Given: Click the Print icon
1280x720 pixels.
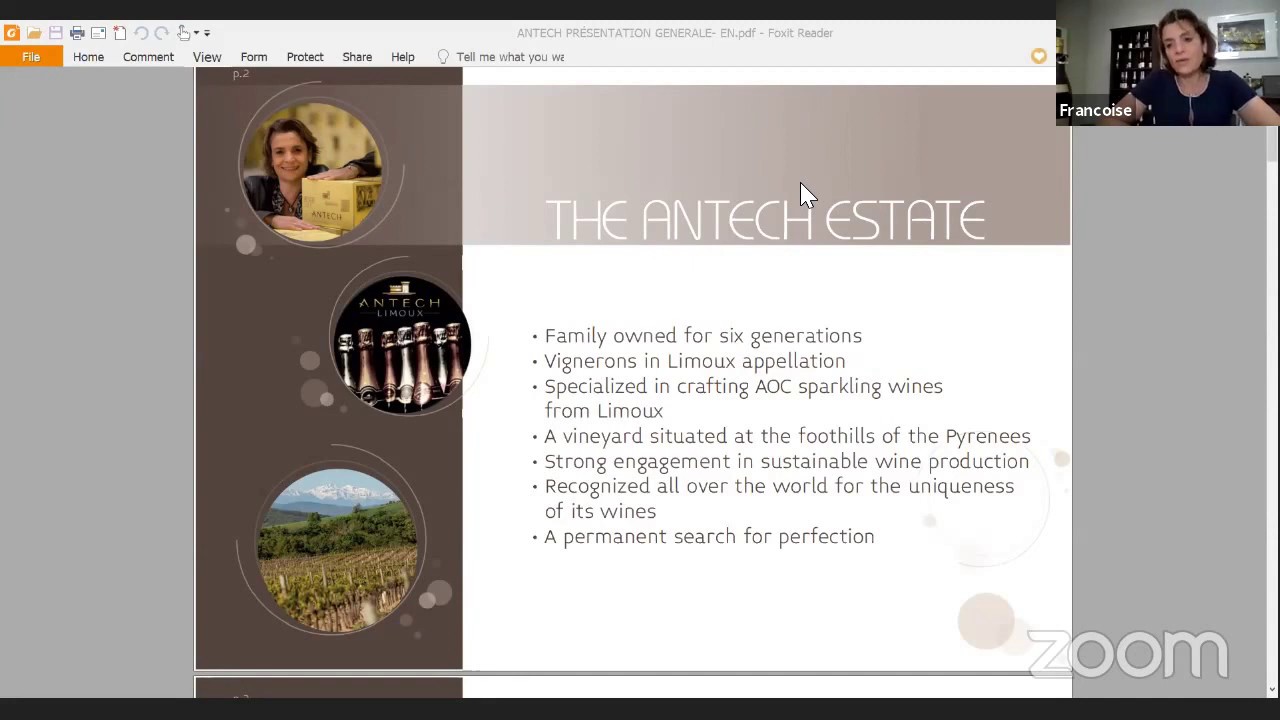Looking at the screenshot, I should coord(77,33).
